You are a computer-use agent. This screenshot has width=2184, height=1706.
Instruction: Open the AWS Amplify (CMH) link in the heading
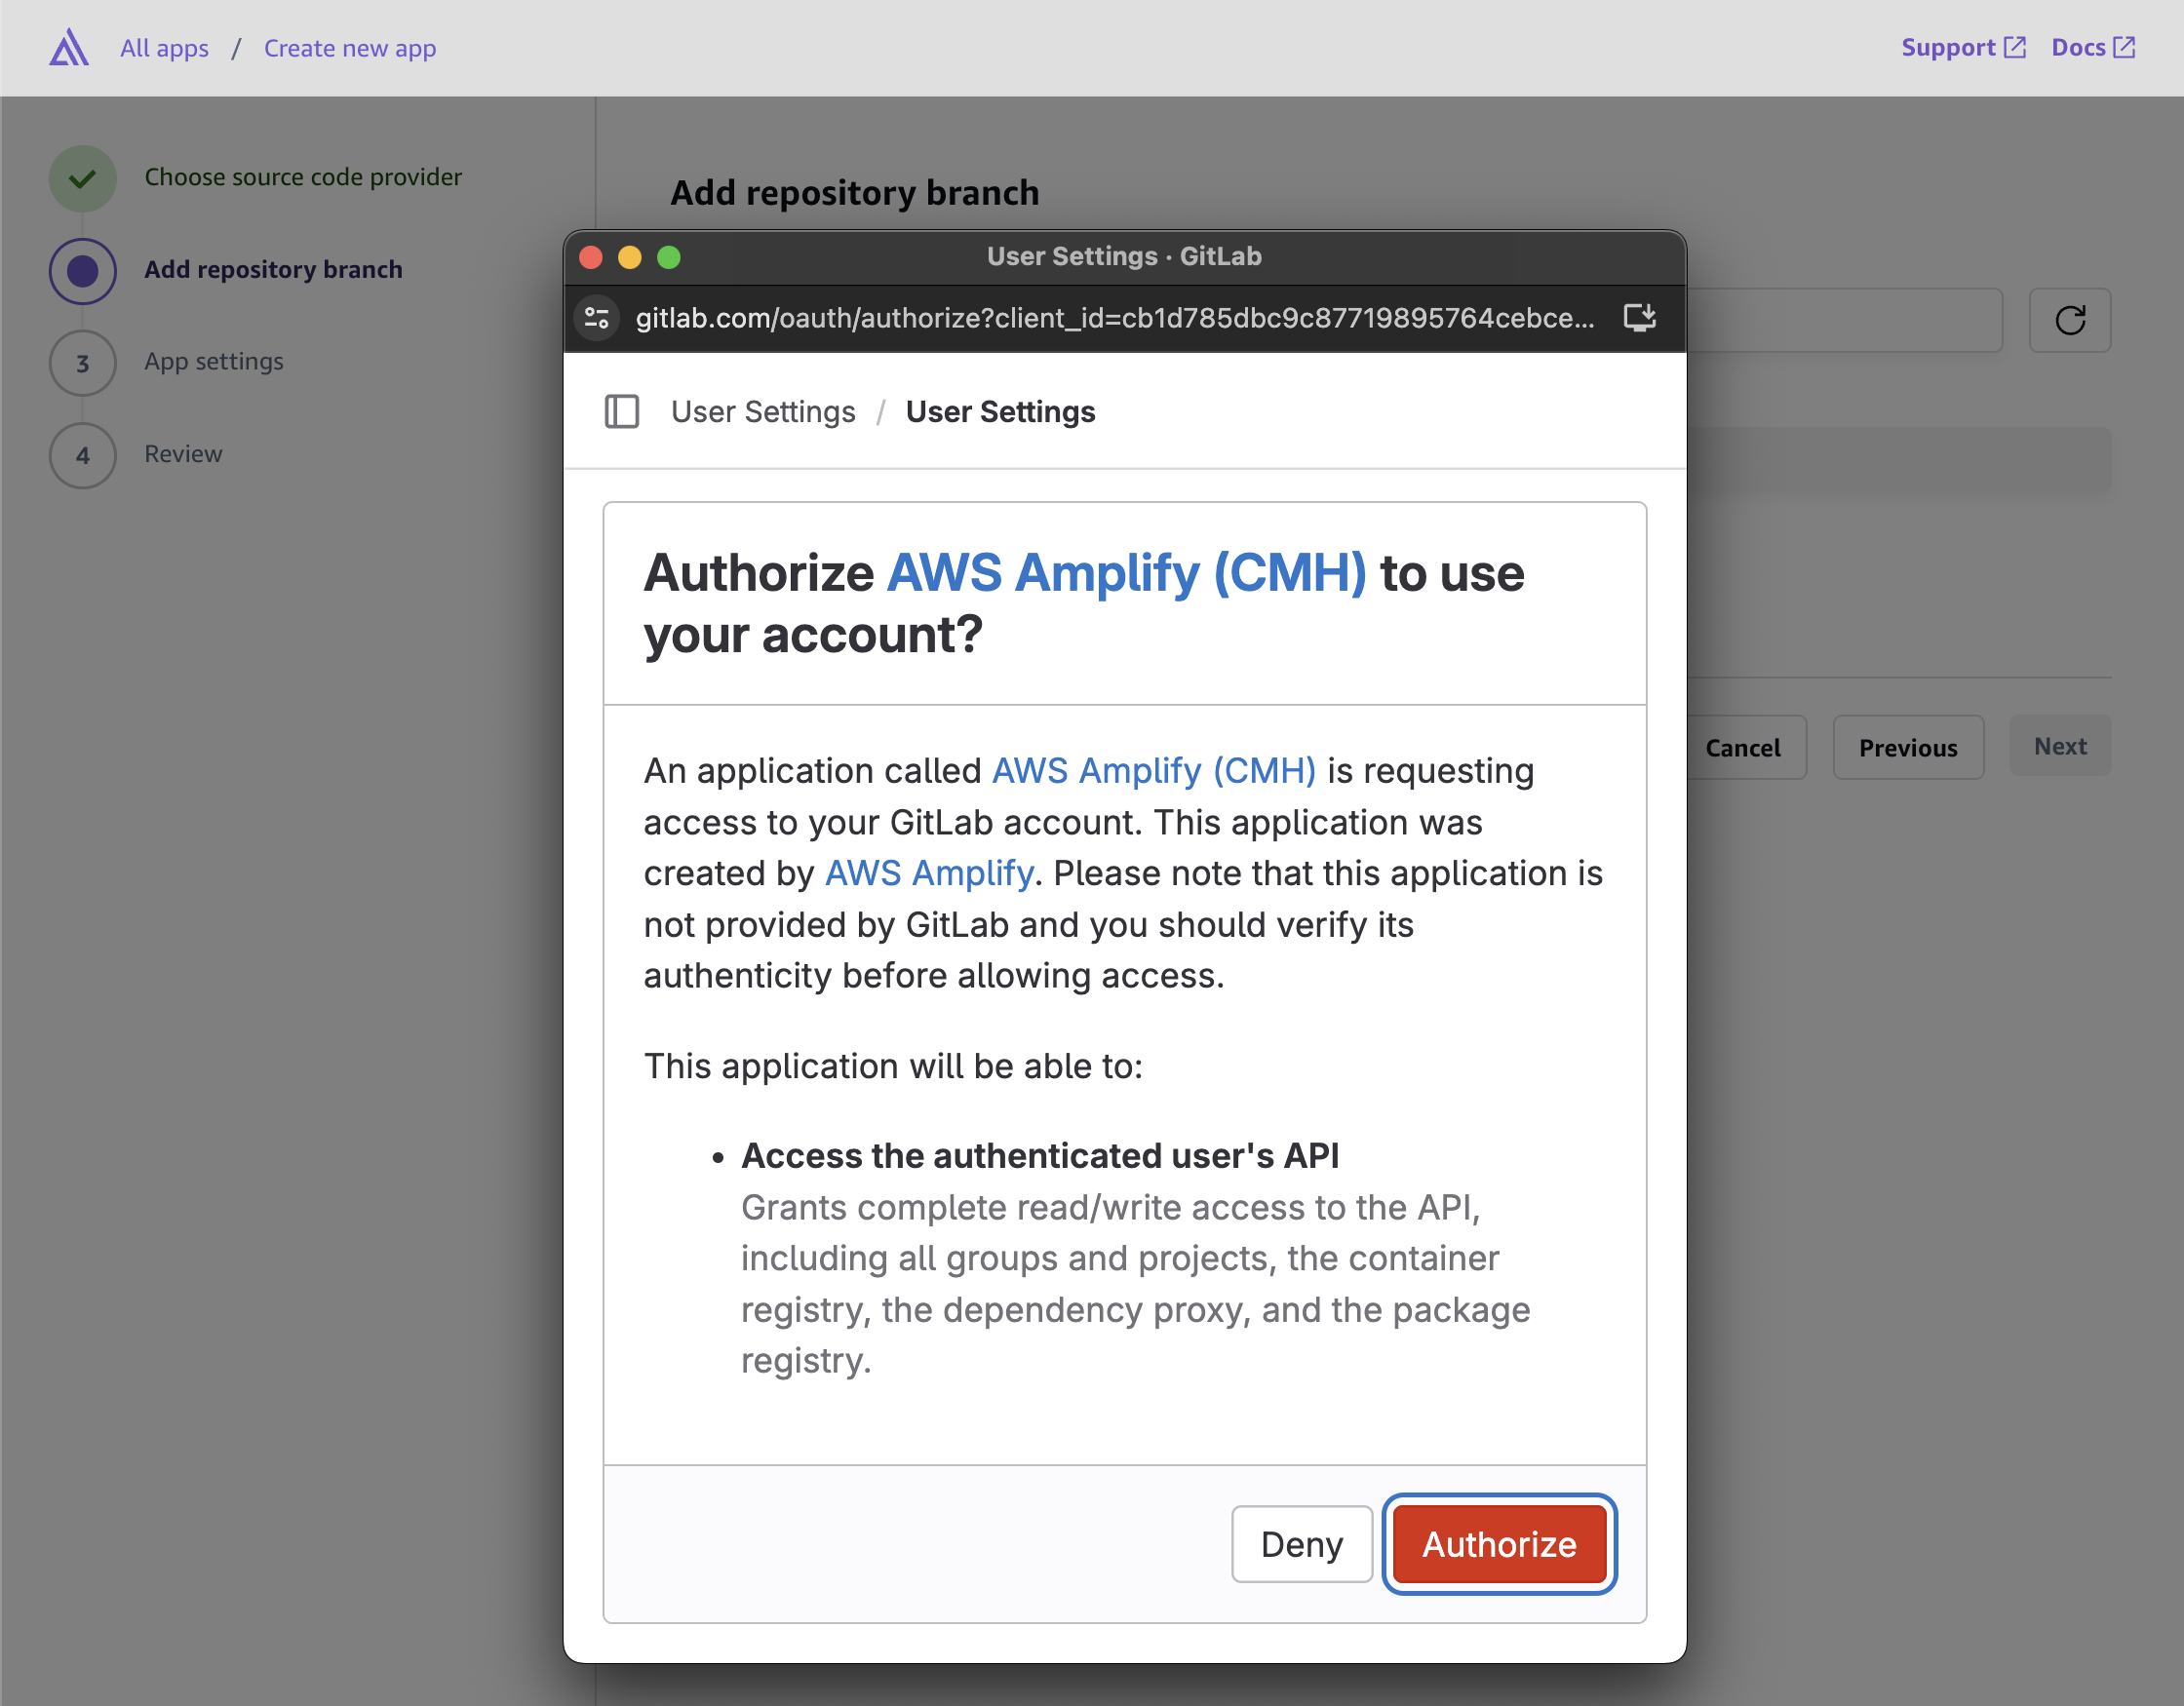click(1127, 572)
